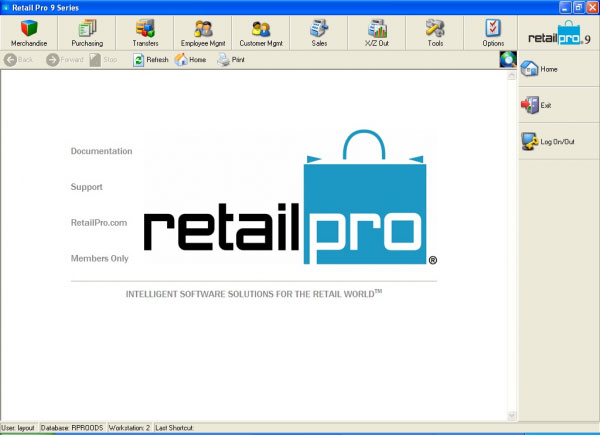Click Log On/Out in sidebar
Image resolution: width=600 pixels, height=435 pixels.
(559, 141)
